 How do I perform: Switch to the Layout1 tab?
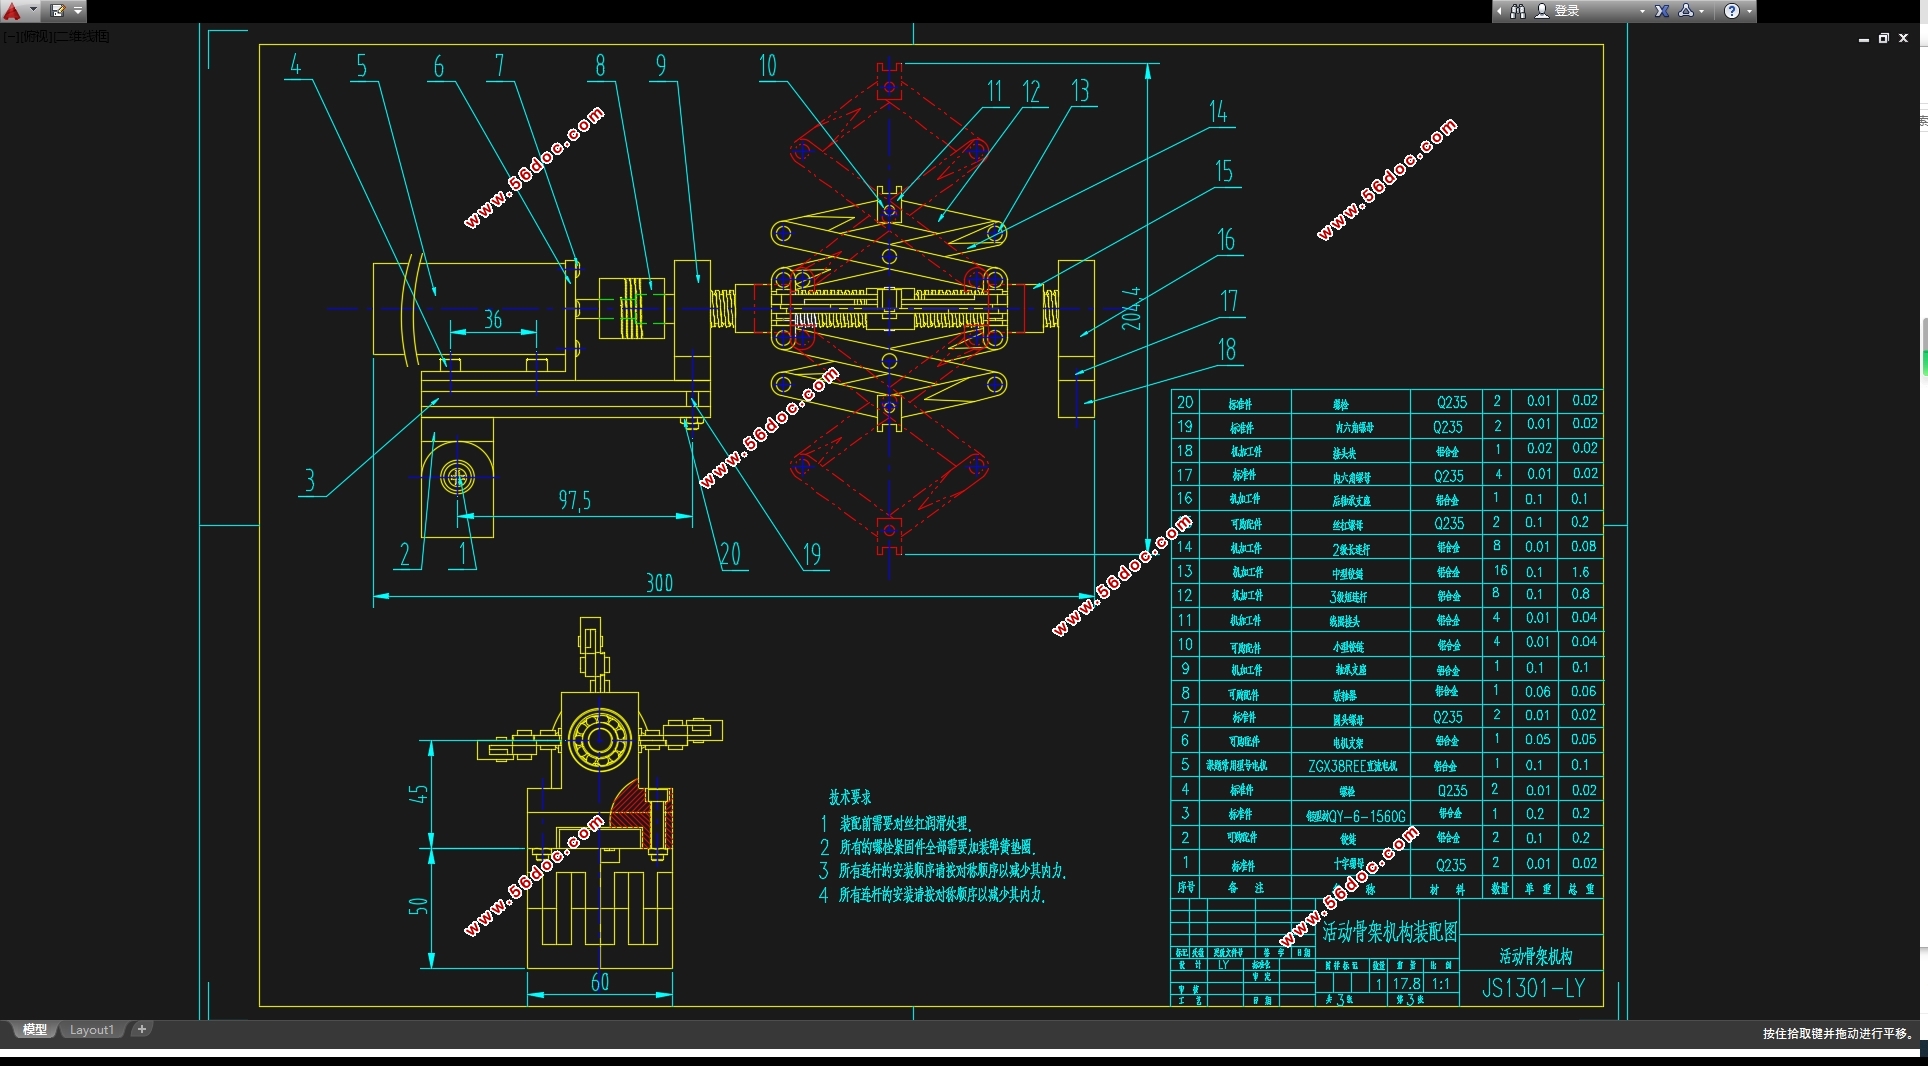pos(92,1030)
